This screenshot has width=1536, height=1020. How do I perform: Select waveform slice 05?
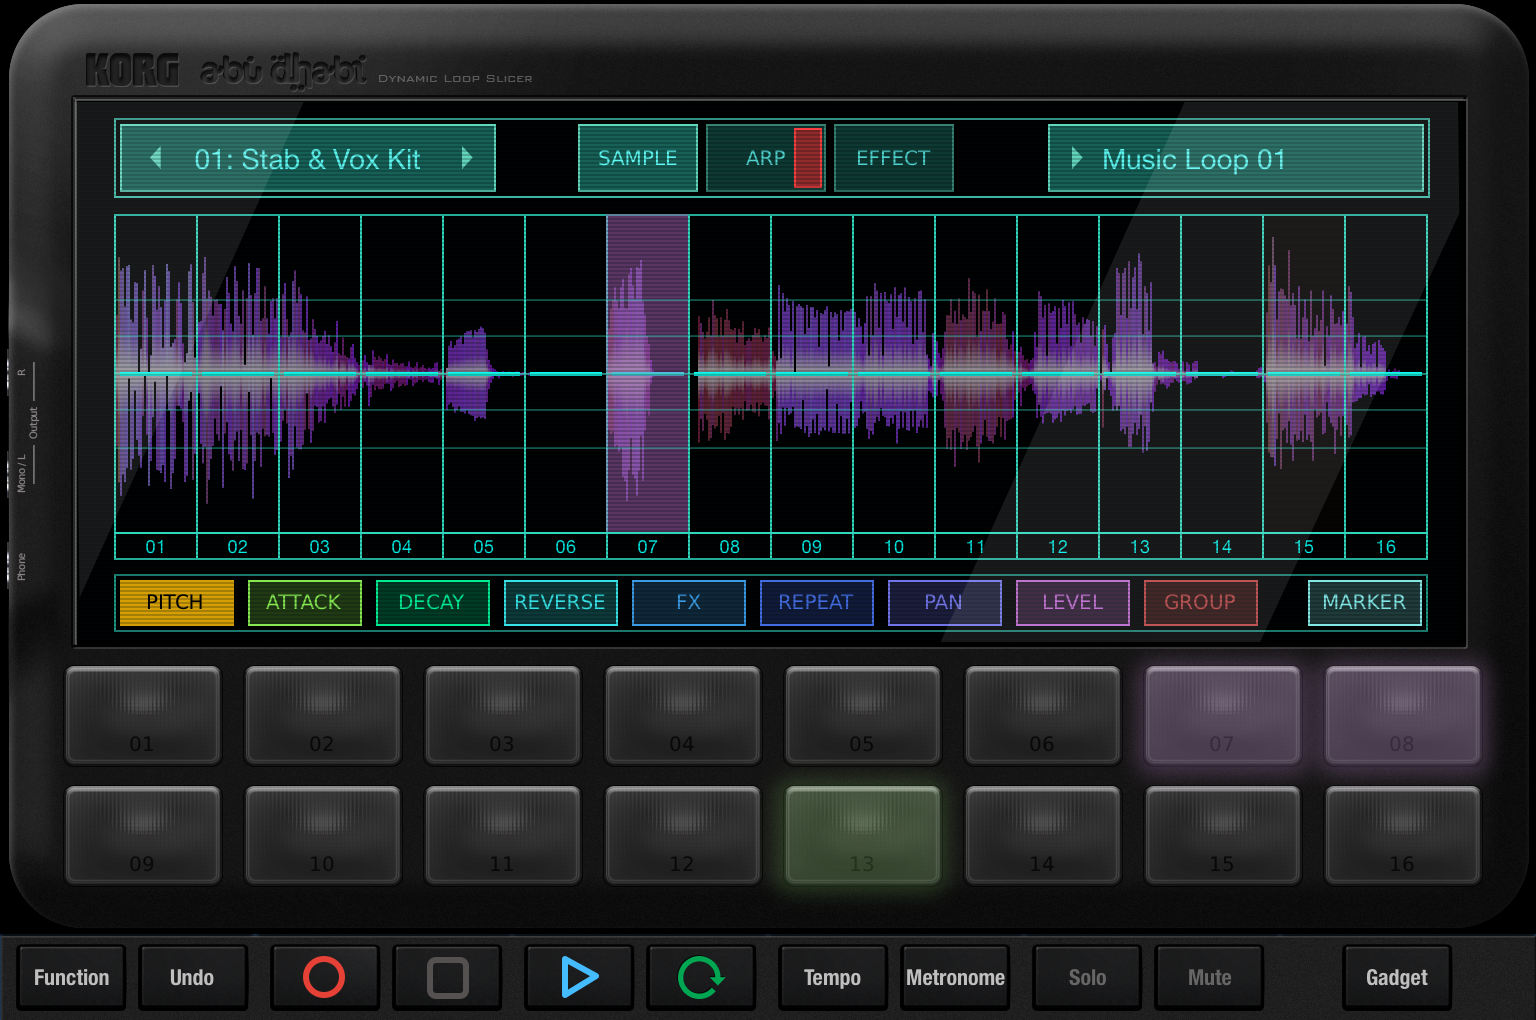[484, 386]
